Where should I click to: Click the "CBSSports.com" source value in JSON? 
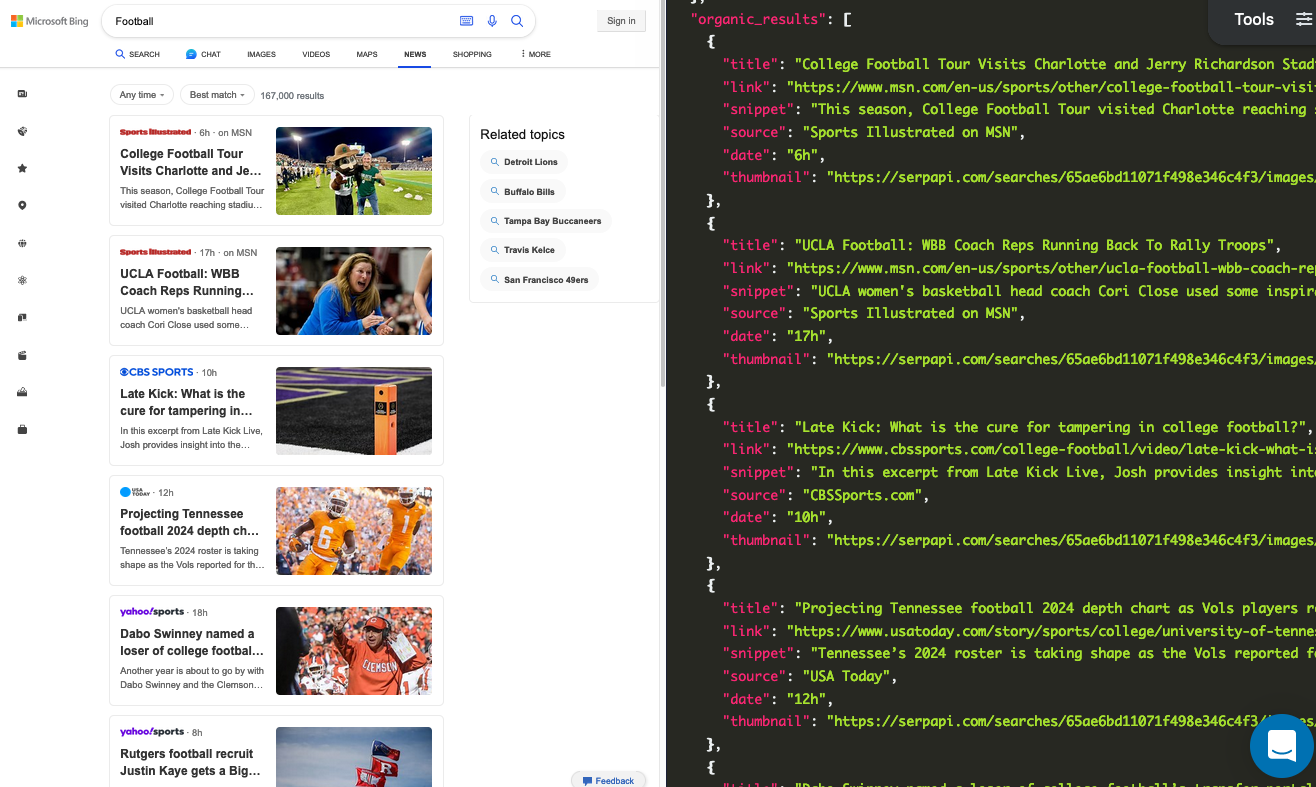click(863, 495)
